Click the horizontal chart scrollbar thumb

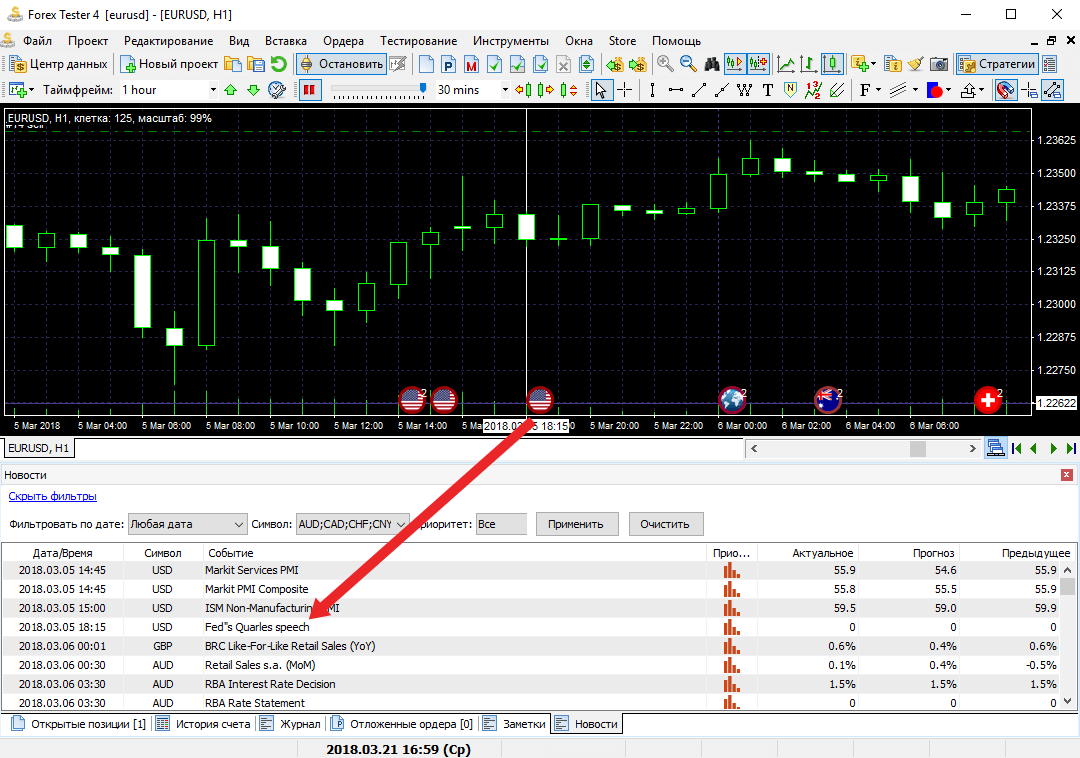[x=917, y=448]
